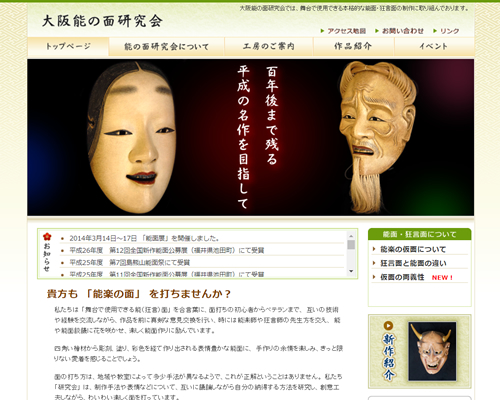Screen dimensions: 500x400
Task: Click the news scrollbar down arrow
Action: point(351,271)
